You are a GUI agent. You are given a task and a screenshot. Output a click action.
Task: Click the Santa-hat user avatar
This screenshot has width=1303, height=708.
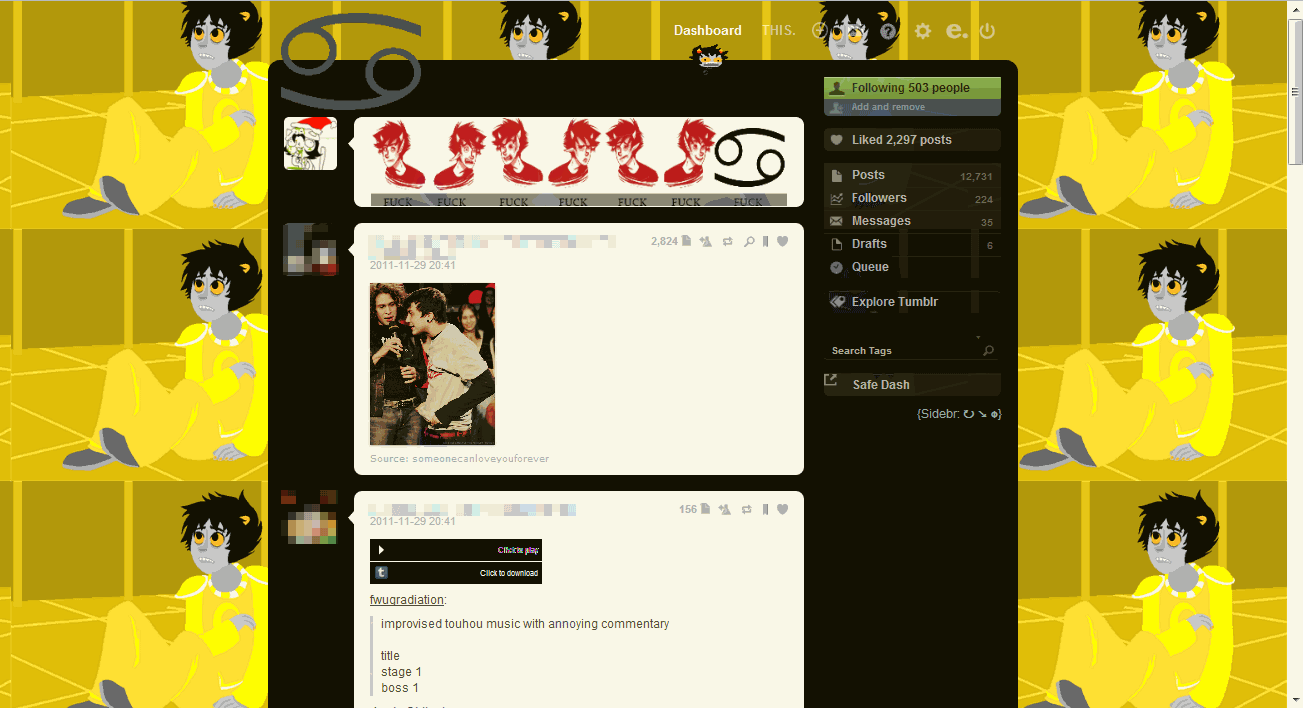coord(310,144)
